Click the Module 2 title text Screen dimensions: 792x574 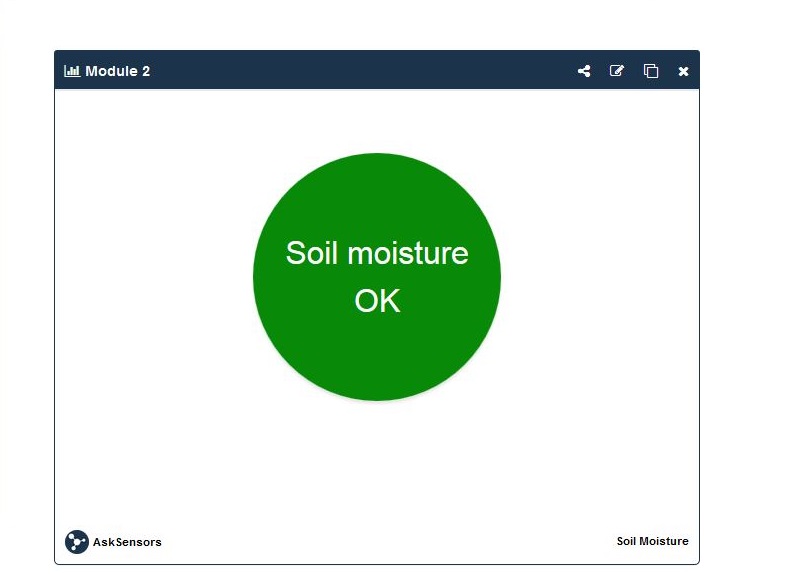point(118,71)
